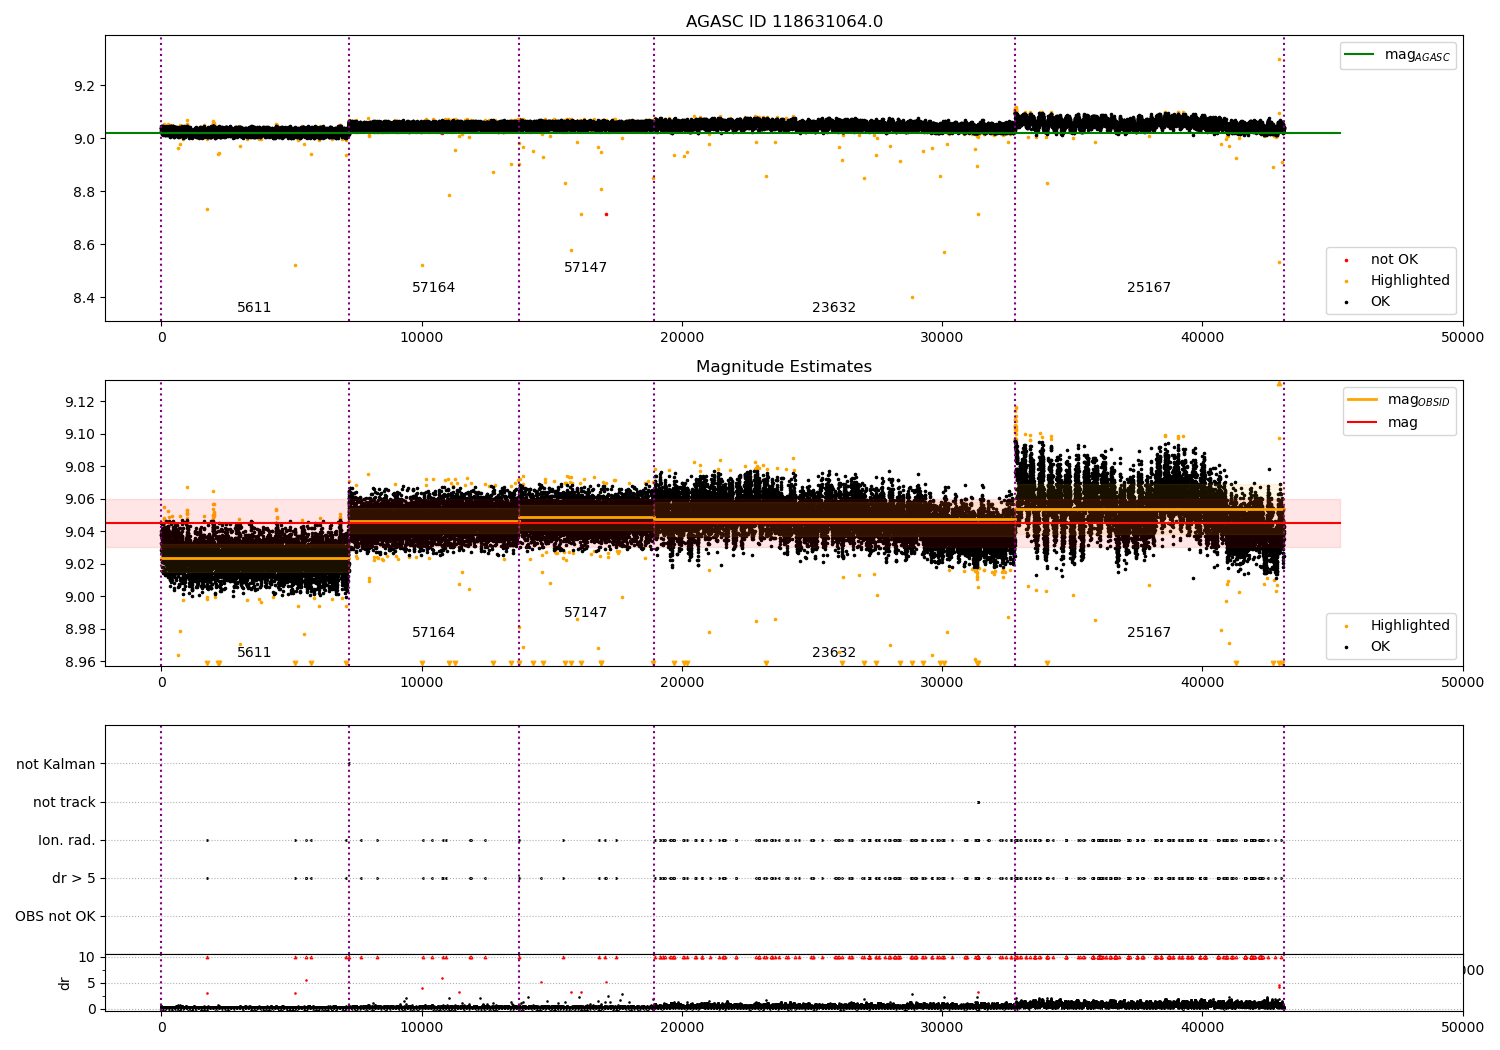This screenshot has width=1500, height=1050.
Task: Click the 'Magnitude Estimates' plot title
Action: [x=784, y=367]
